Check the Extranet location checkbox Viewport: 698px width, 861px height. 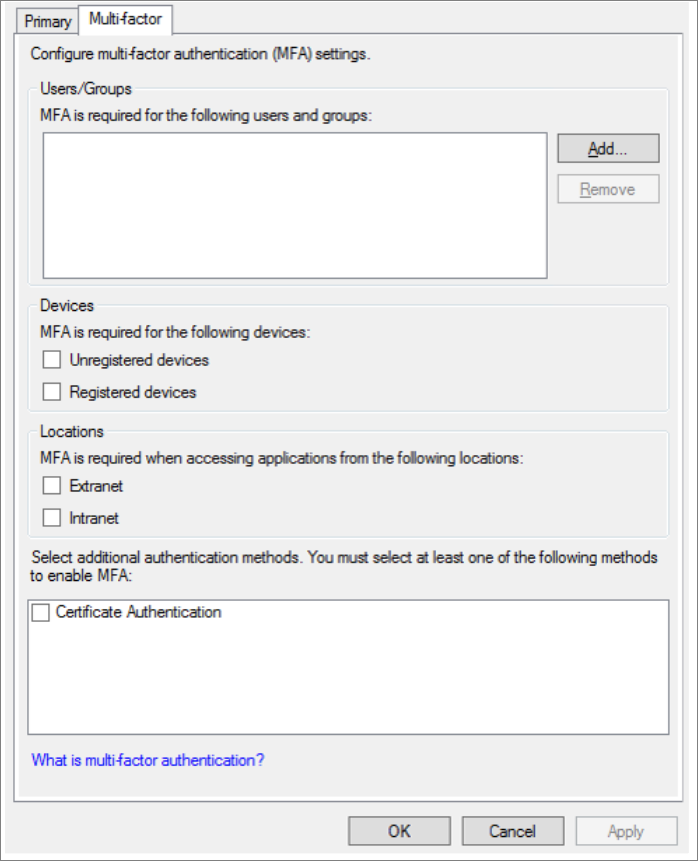pos(51,486)
